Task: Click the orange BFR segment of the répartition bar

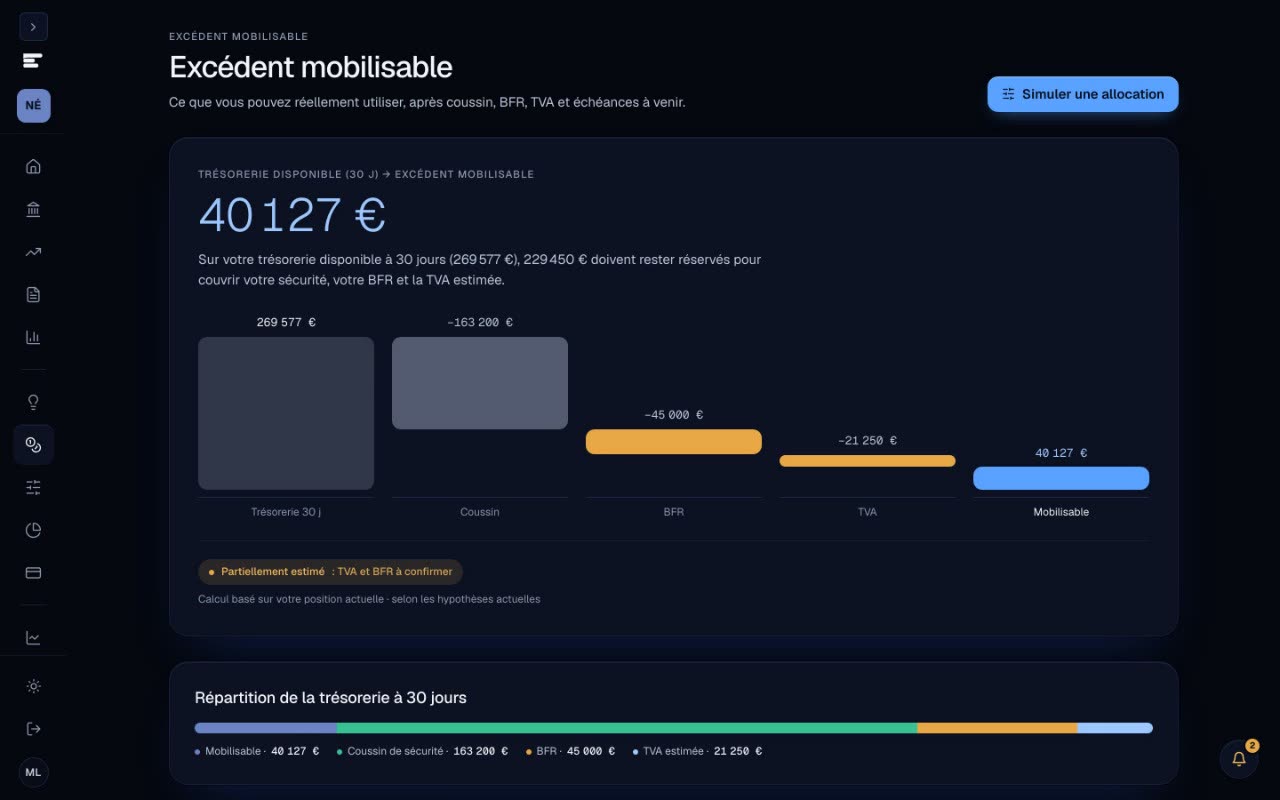Action: click(997, 728)
